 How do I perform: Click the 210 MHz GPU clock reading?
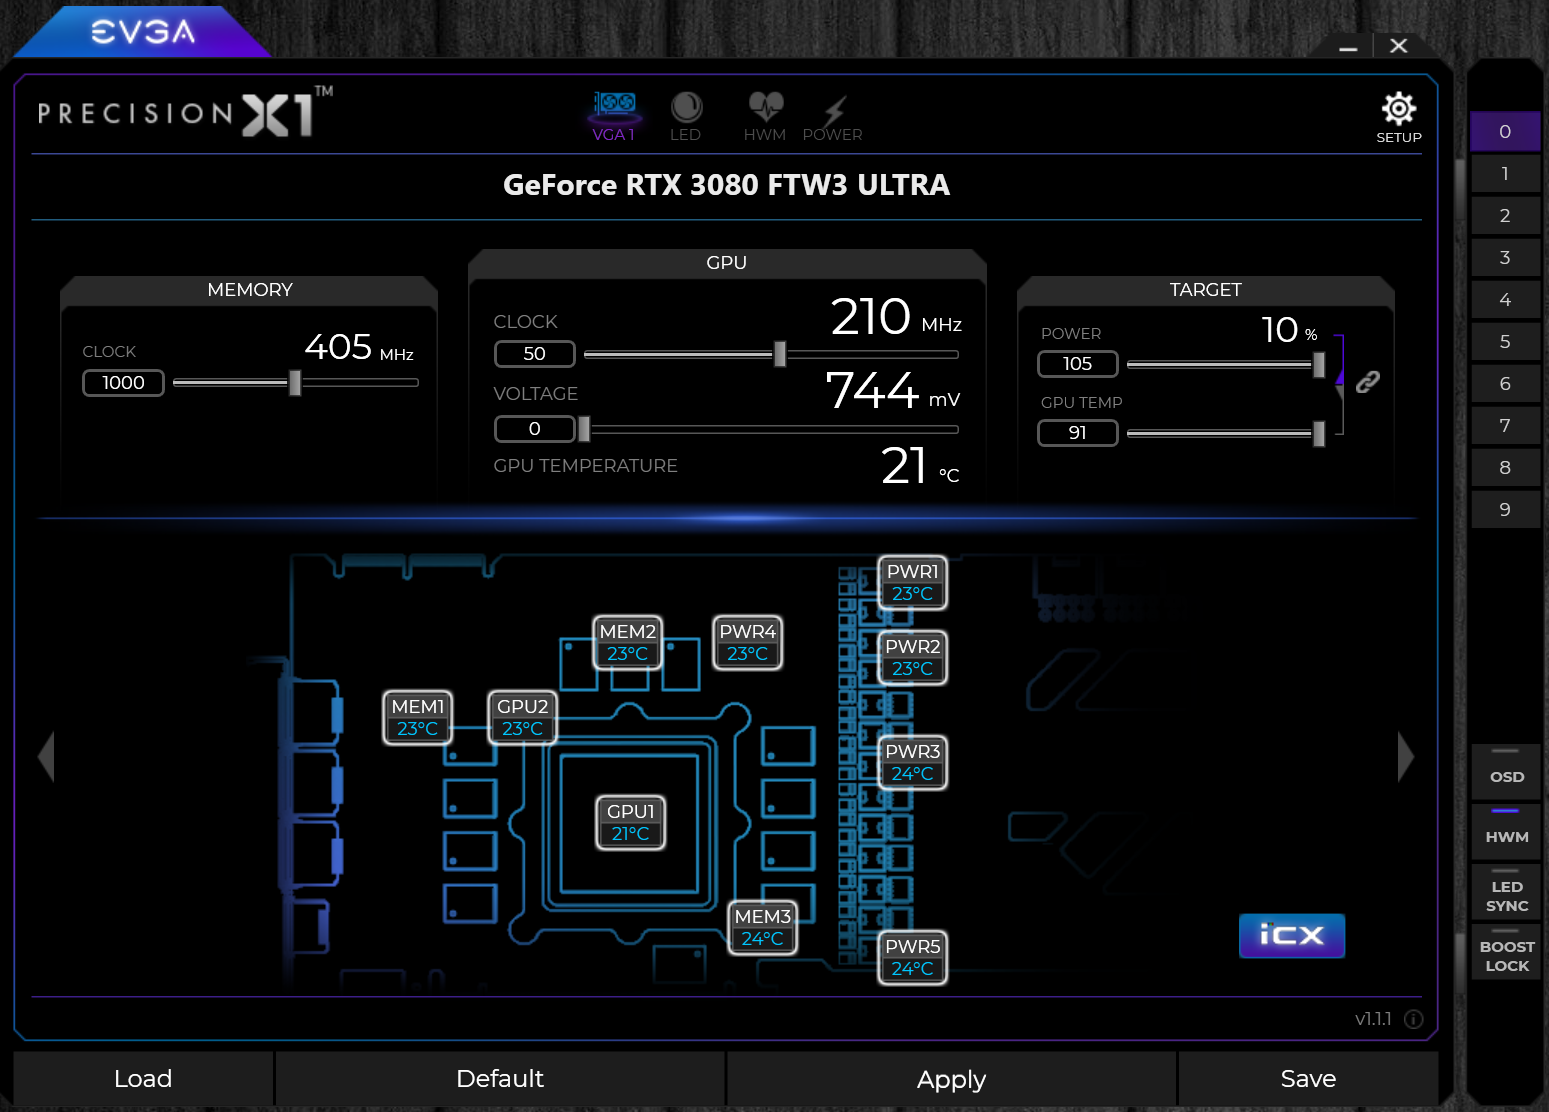click(x=896, y=317)
